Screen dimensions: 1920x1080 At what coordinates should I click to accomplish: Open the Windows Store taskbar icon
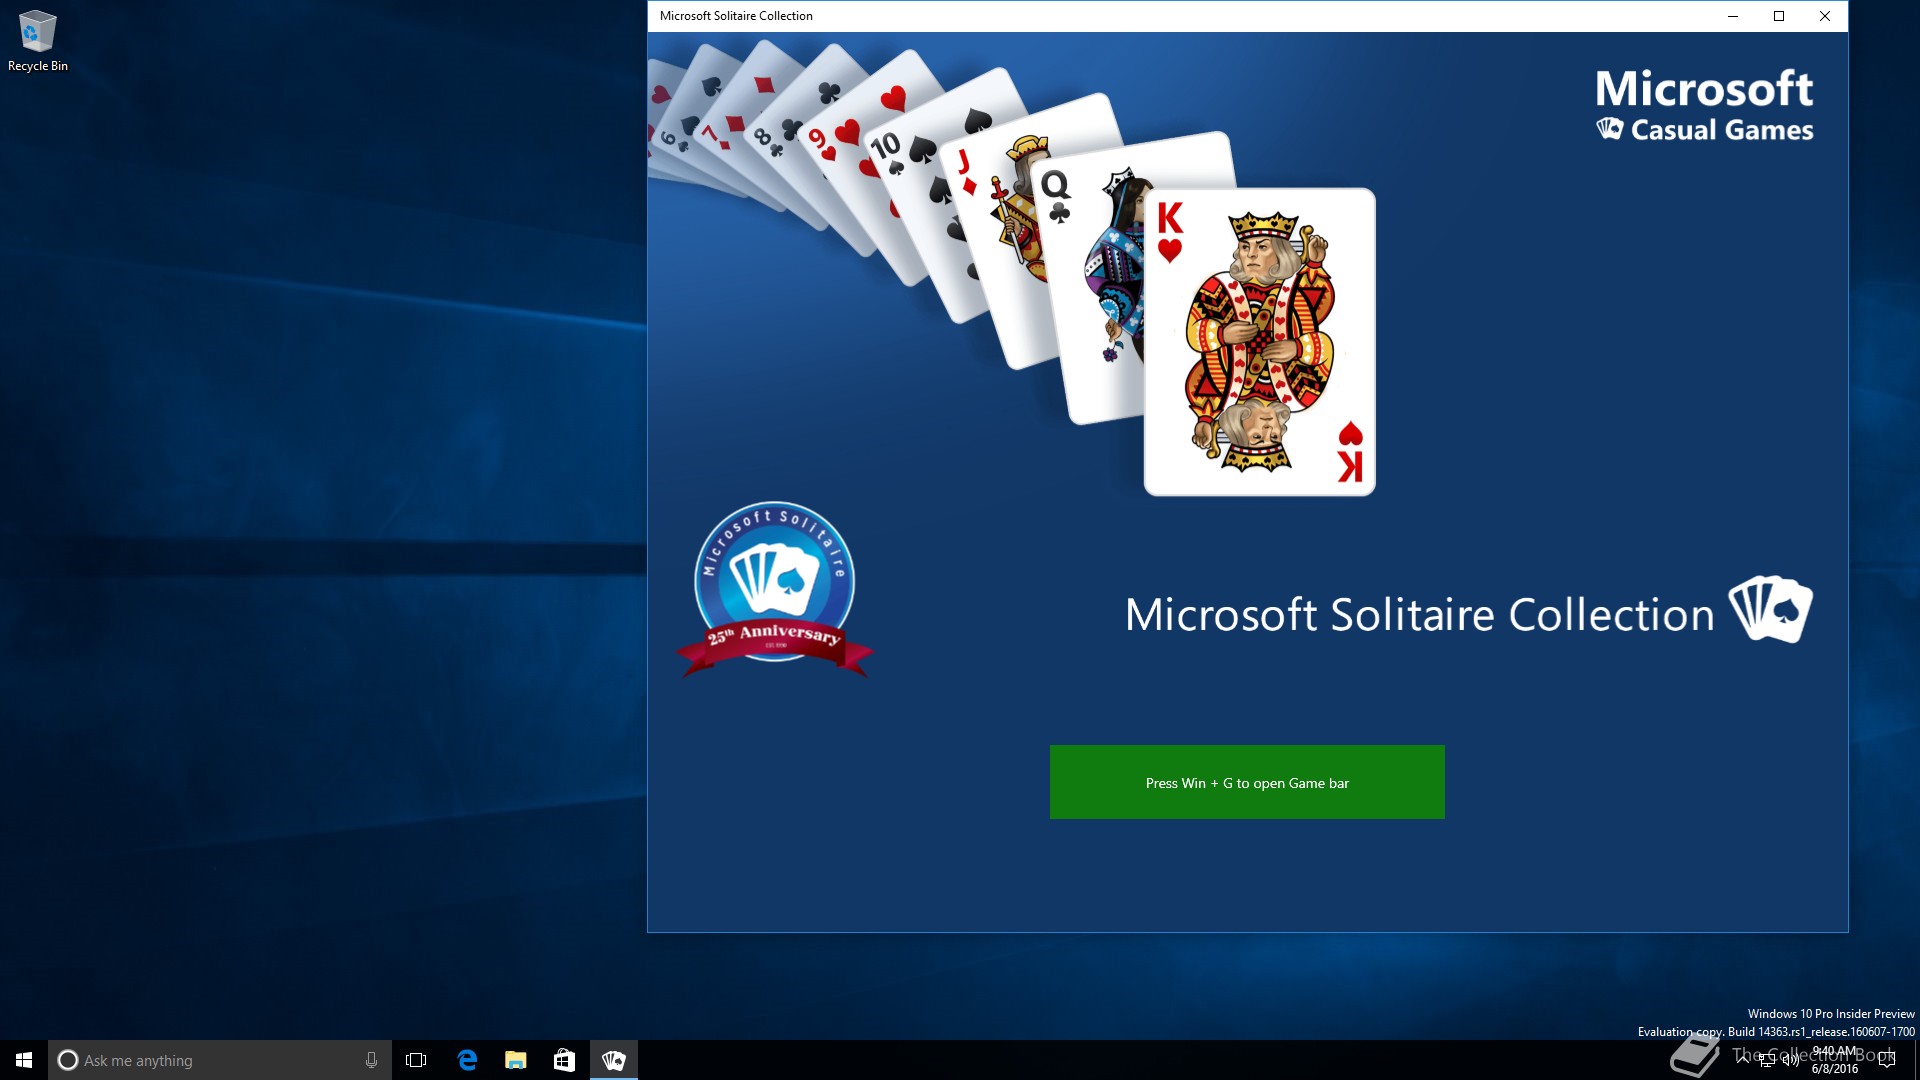coord(565,1060)
